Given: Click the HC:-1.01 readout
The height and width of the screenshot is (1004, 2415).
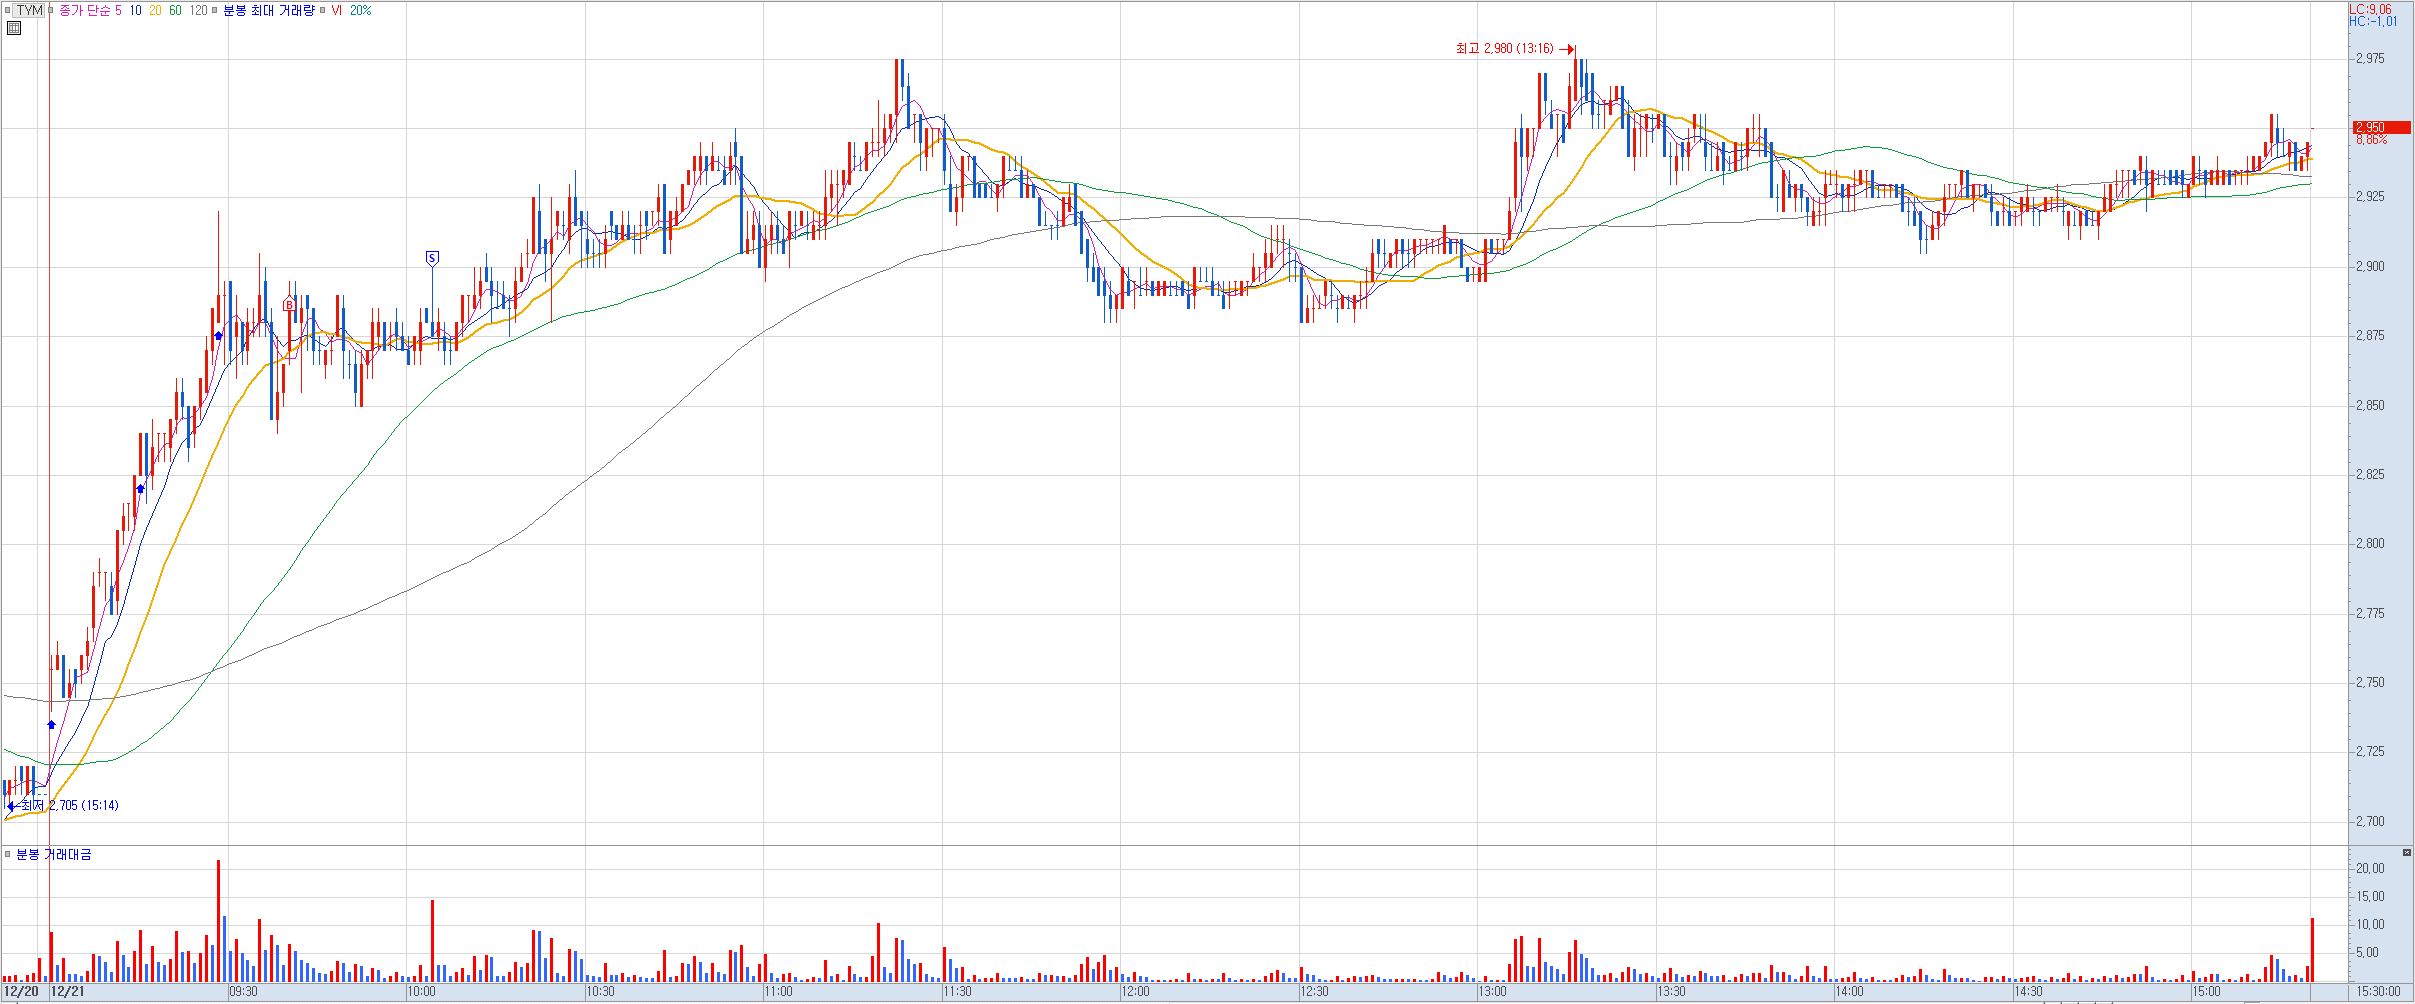Looking at the screenshot, I should pos(2373,21).
